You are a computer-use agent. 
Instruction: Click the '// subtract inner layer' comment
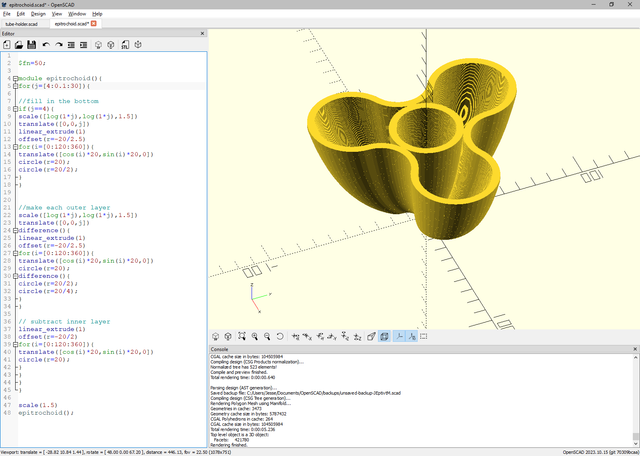point(64,322)
